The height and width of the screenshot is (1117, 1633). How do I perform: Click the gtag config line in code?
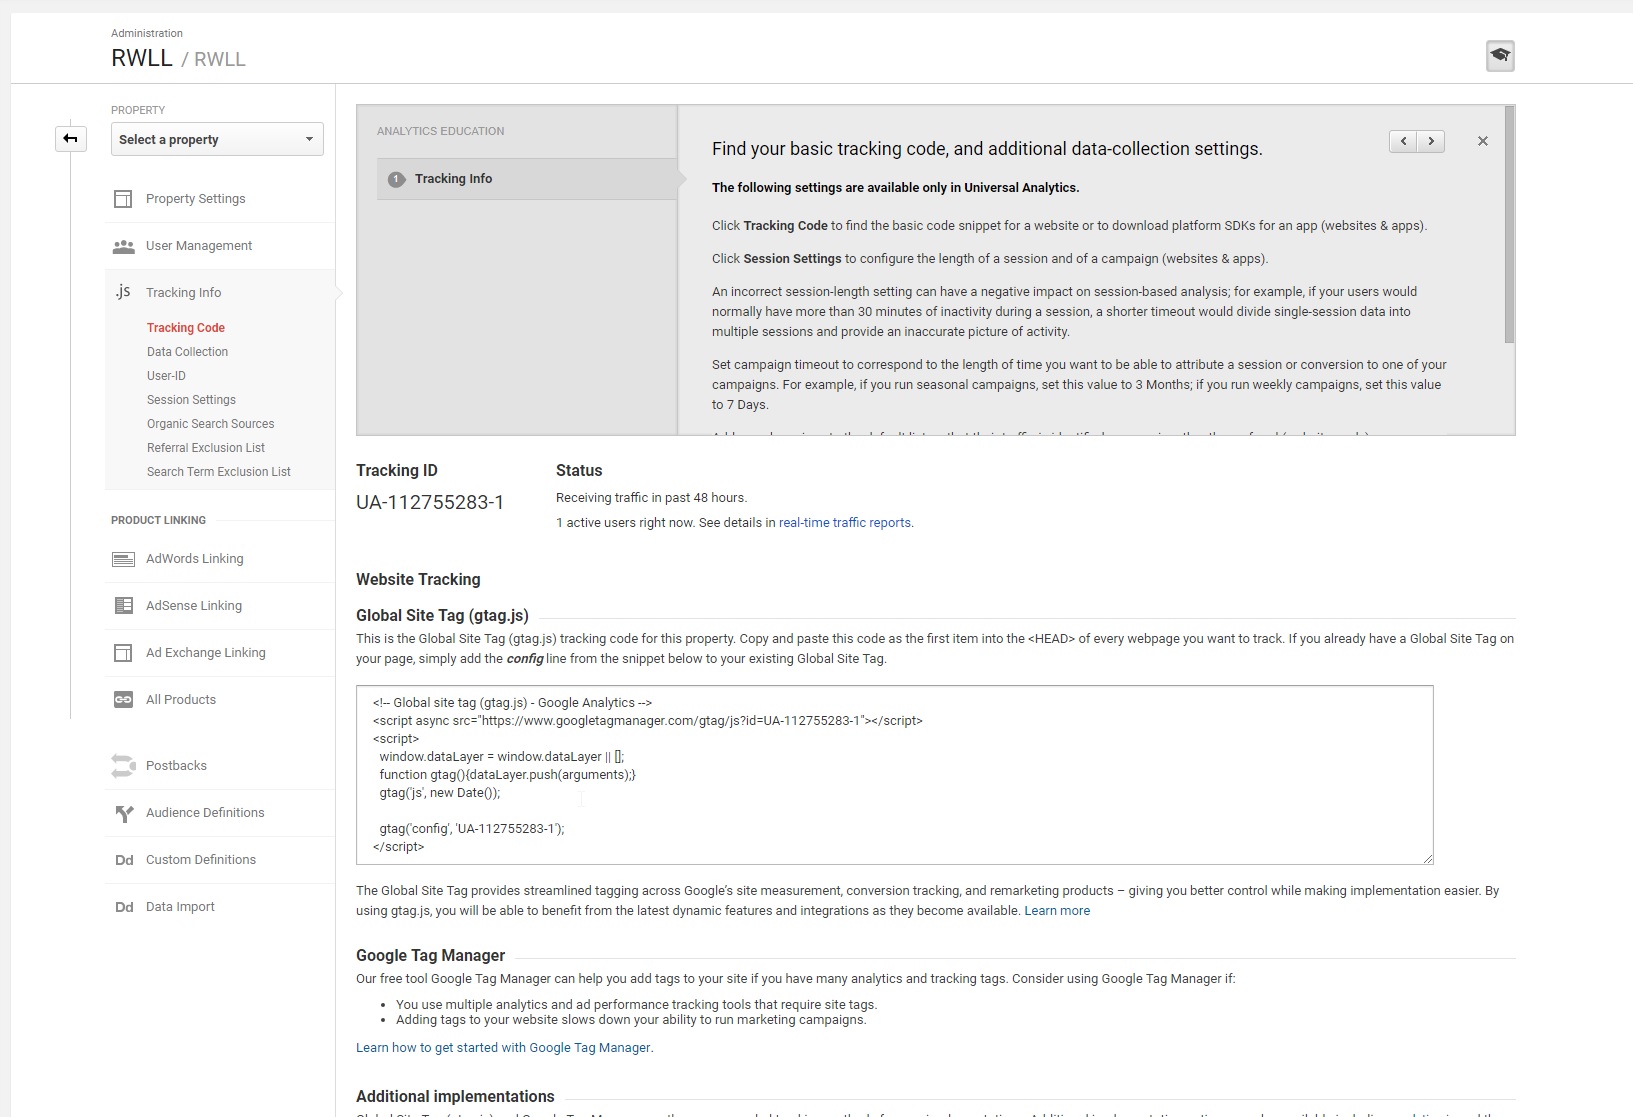point(472,829)
